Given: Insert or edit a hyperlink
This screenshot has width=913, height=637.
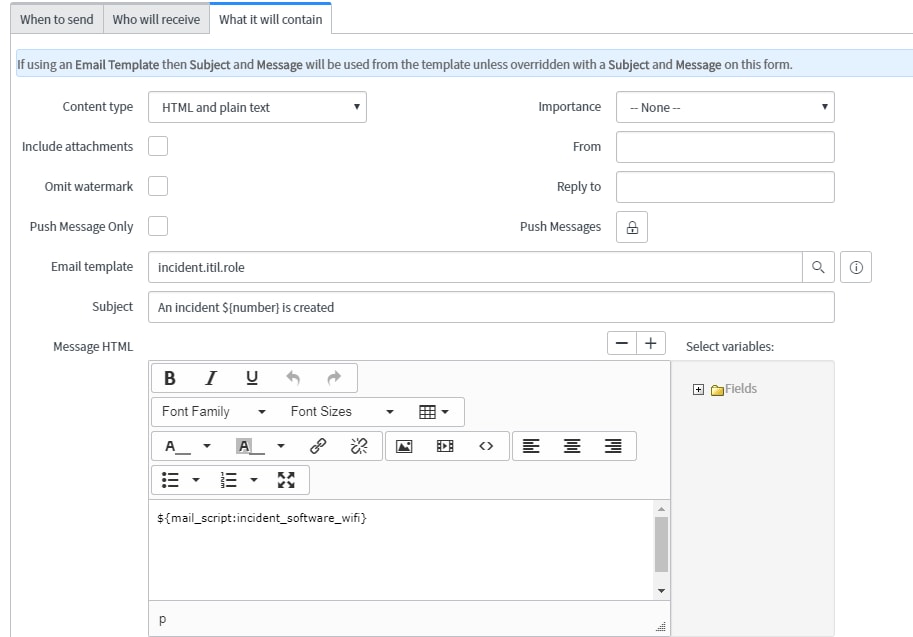Looking at the screenshot, I should click(x=318, y=447).
